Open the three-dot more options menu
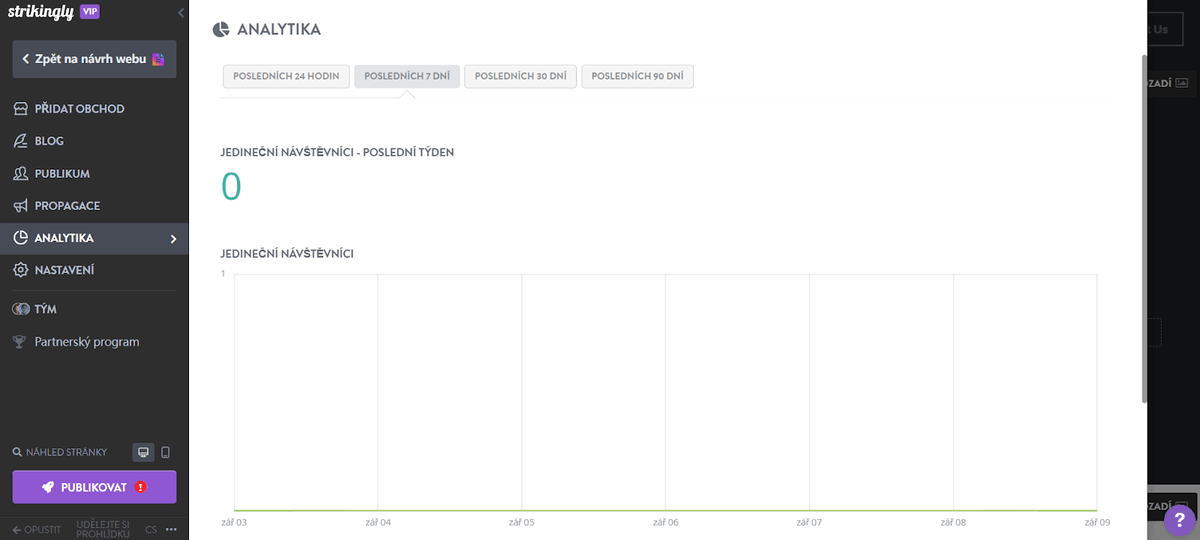 click(x=171, y=529)
